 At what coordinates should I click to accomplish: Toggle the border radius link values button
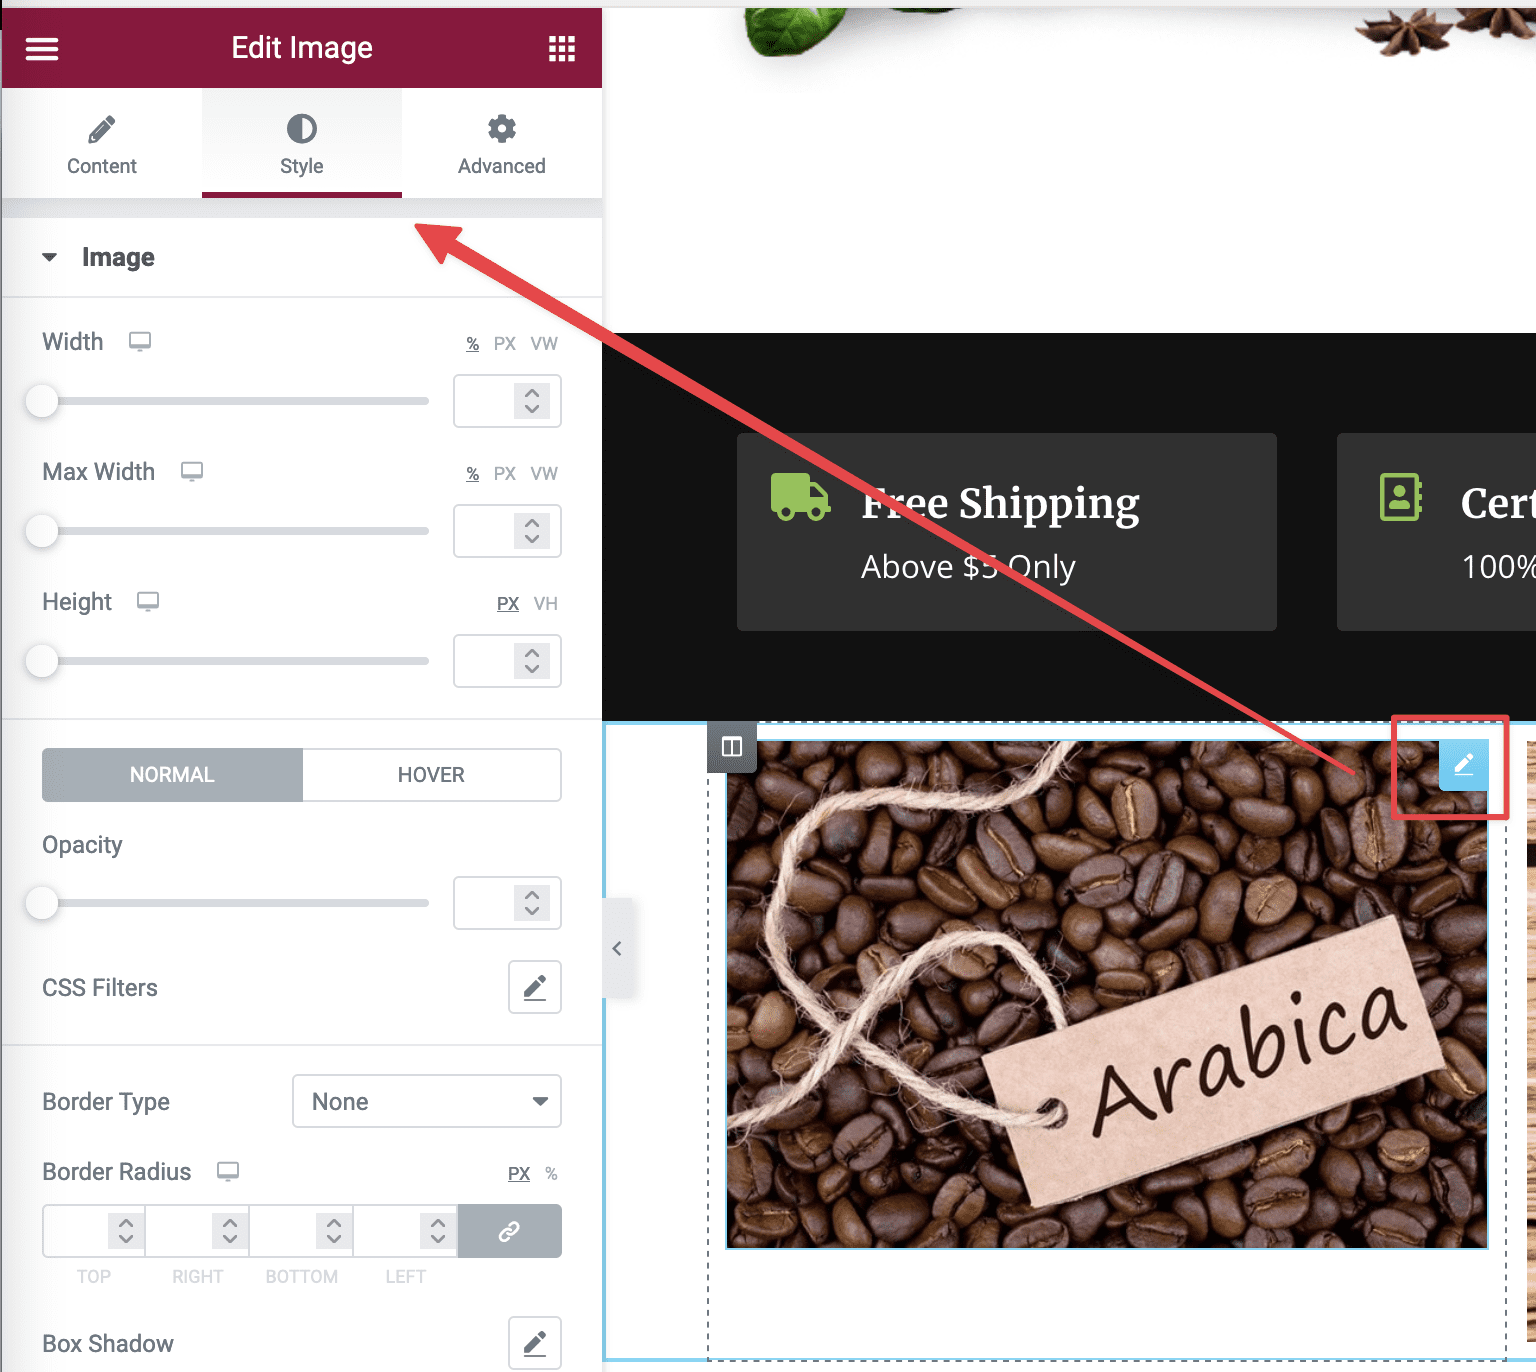point(509,1231)
